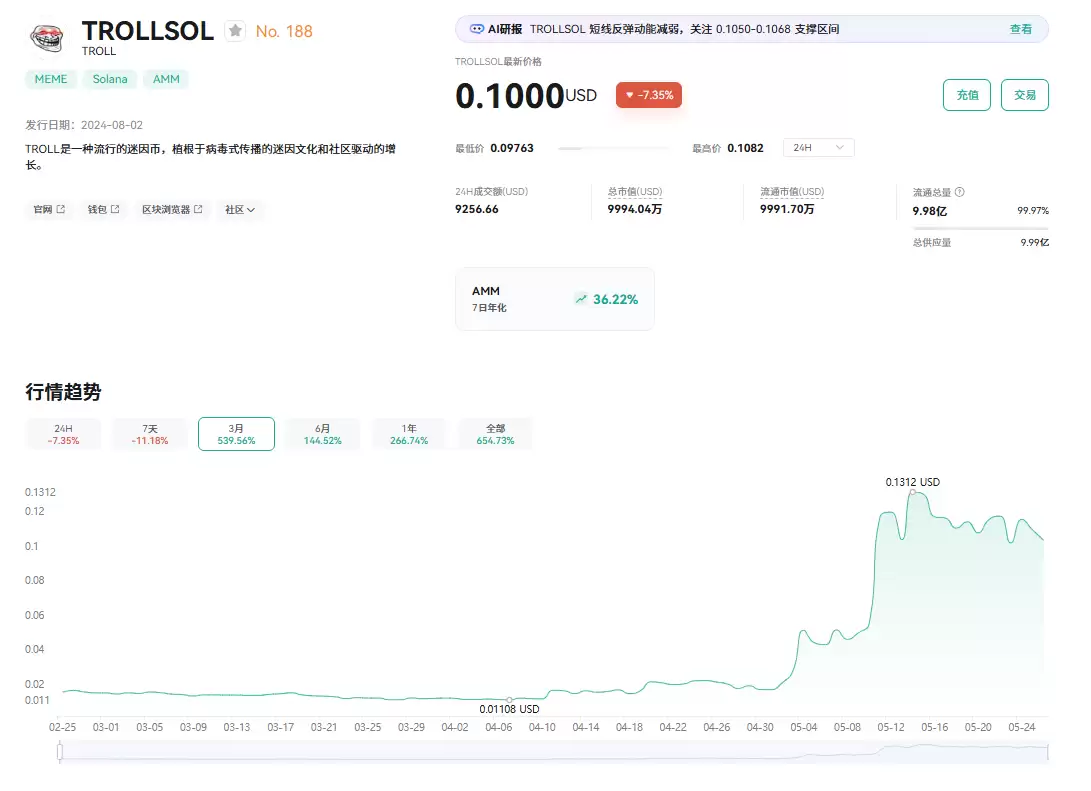
Task: Open the 官网 external link icon
Action: coord(61,209)
